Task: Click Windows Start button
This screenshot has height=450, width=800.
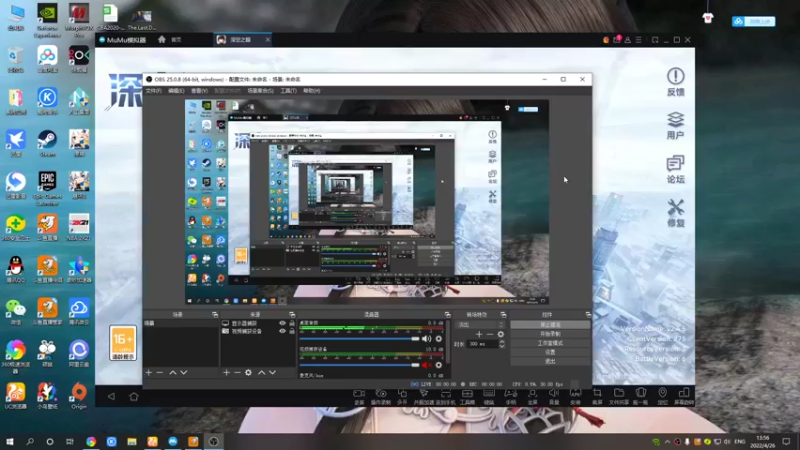Action: coord(10,441)
